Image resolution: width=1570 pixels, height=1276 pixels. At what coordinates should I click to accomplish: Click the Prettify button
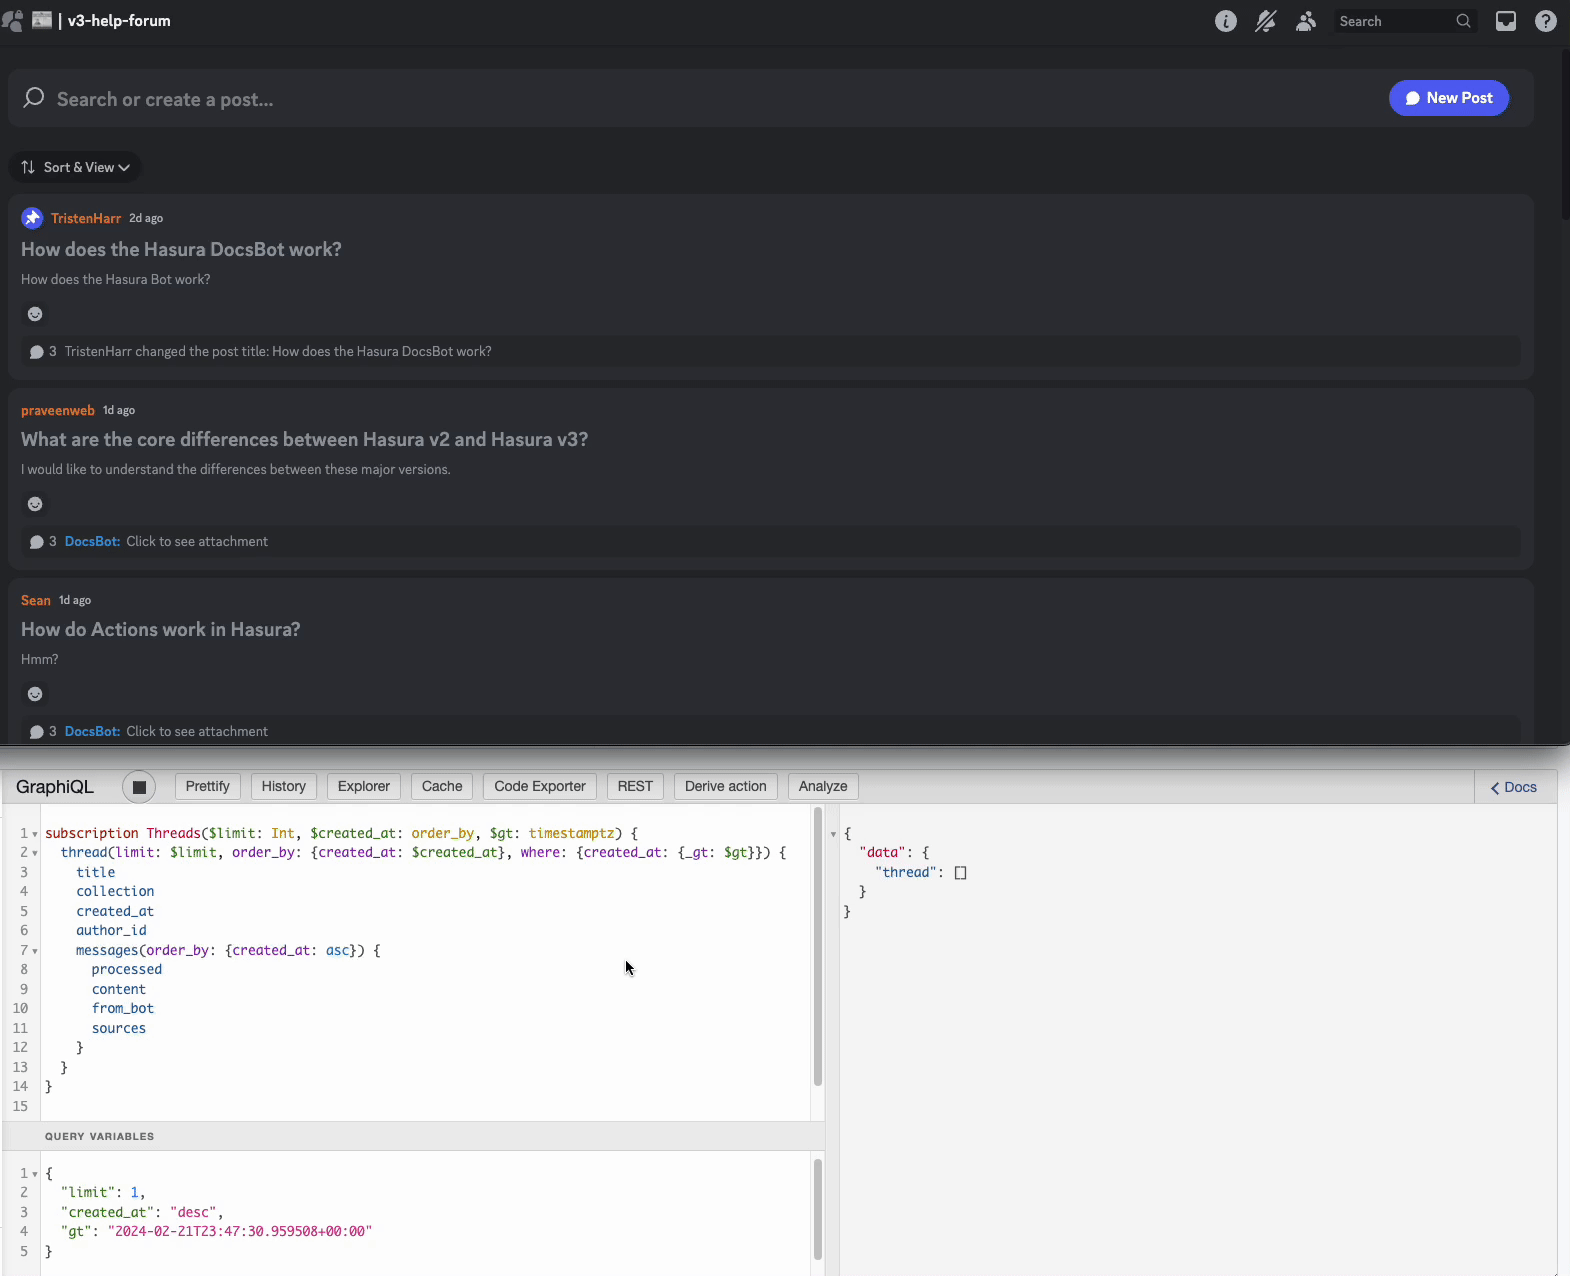(x=207, y=786)
